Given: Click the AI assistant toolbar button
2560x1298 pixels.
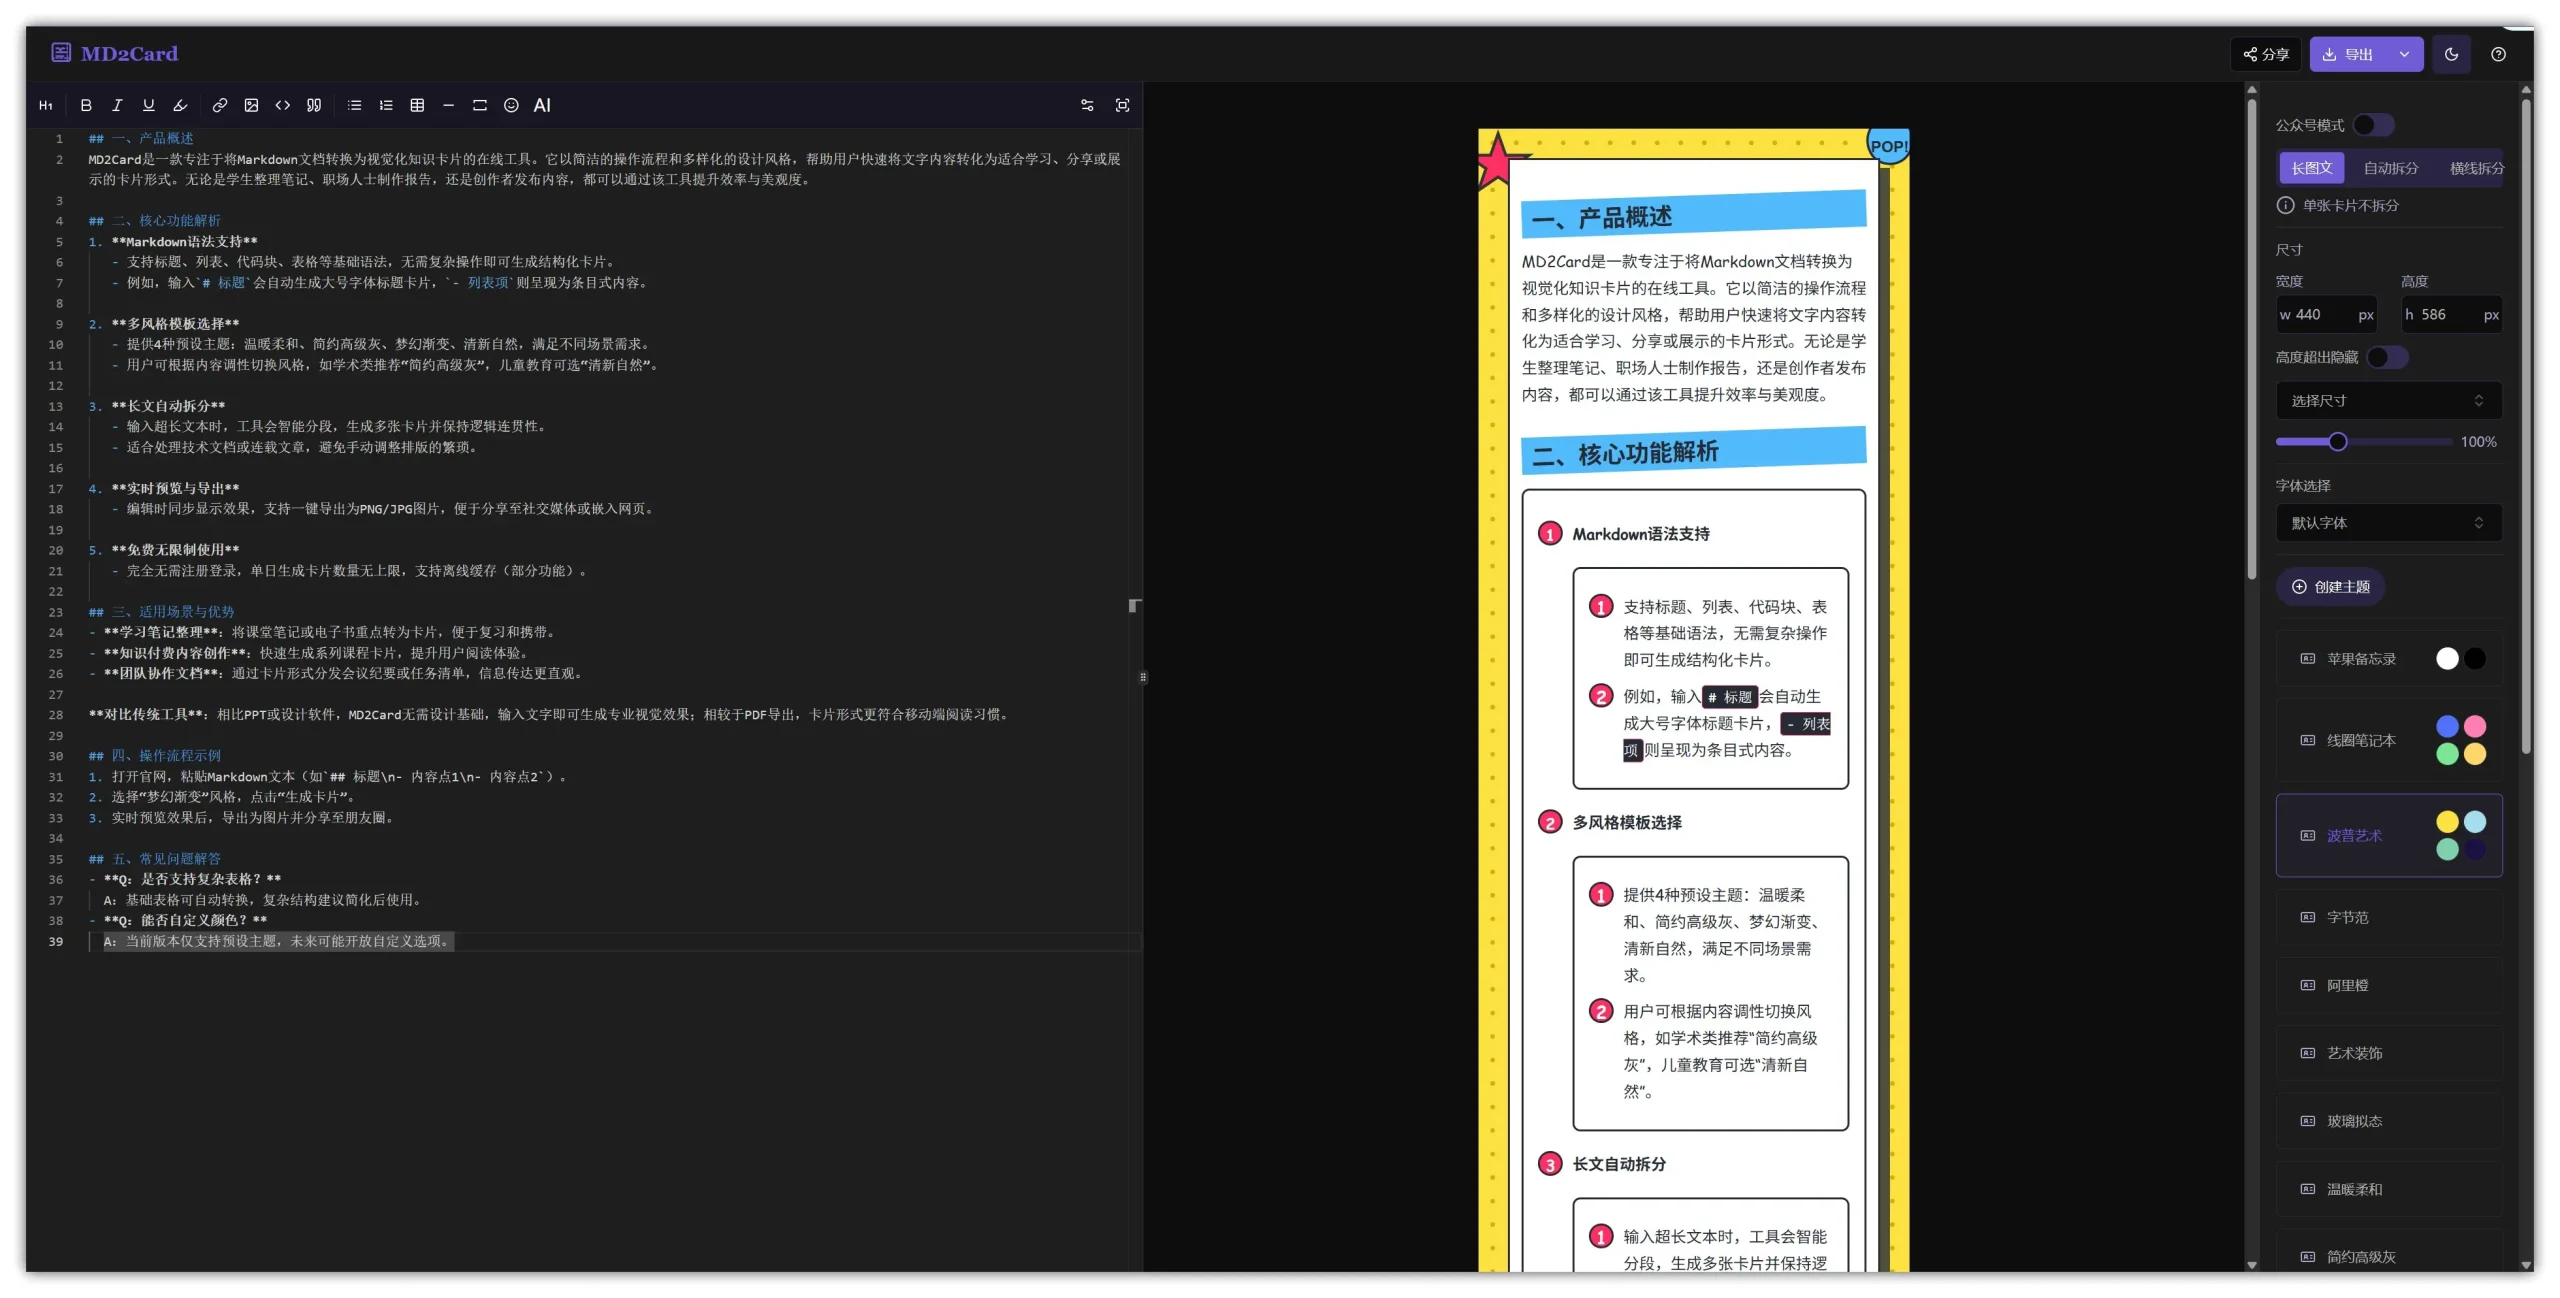Looking at the screenshot, I should click(542, 105).
